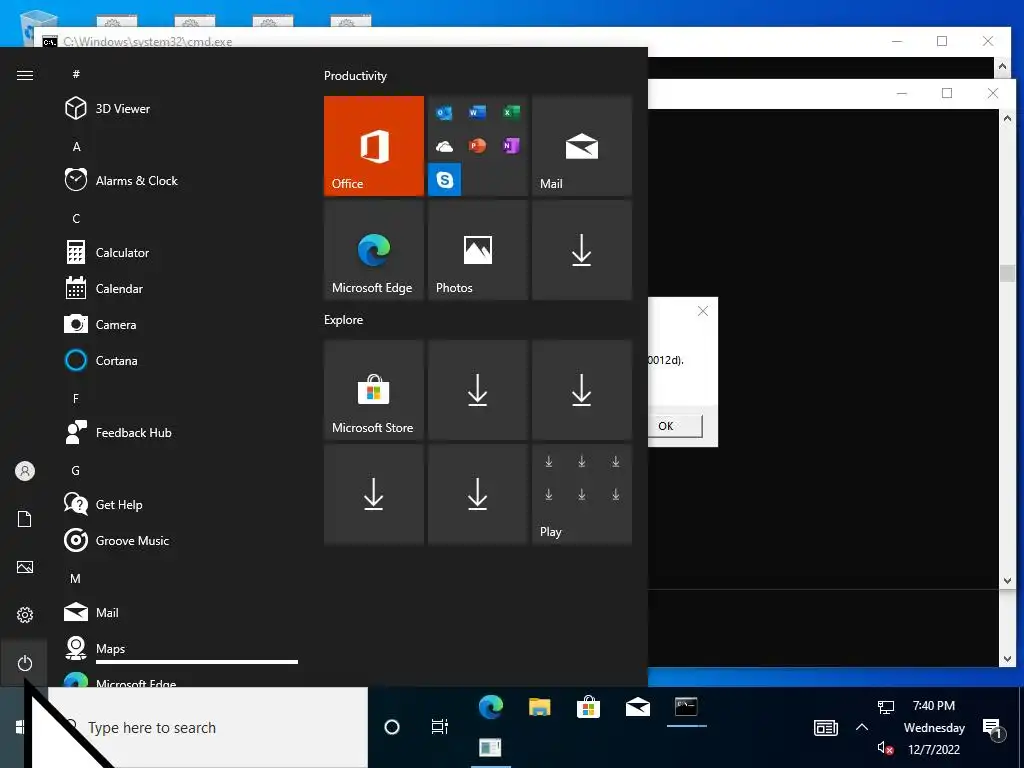Click the Office tile
Screen dimensions: 1024x768
(374, 146)
